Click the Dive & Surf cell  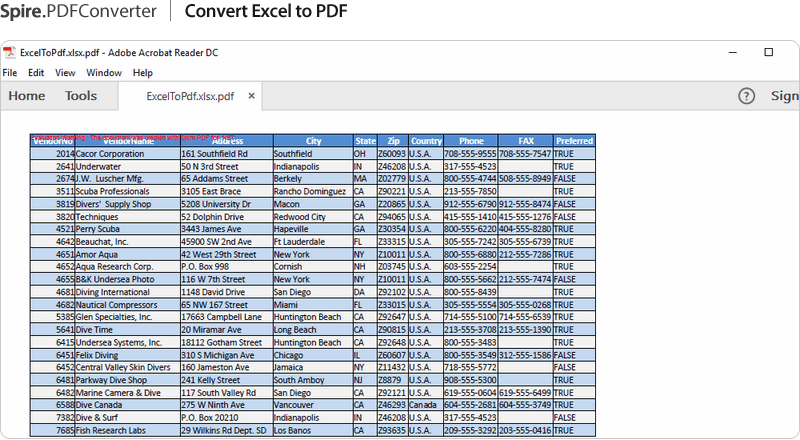[128, 418]
